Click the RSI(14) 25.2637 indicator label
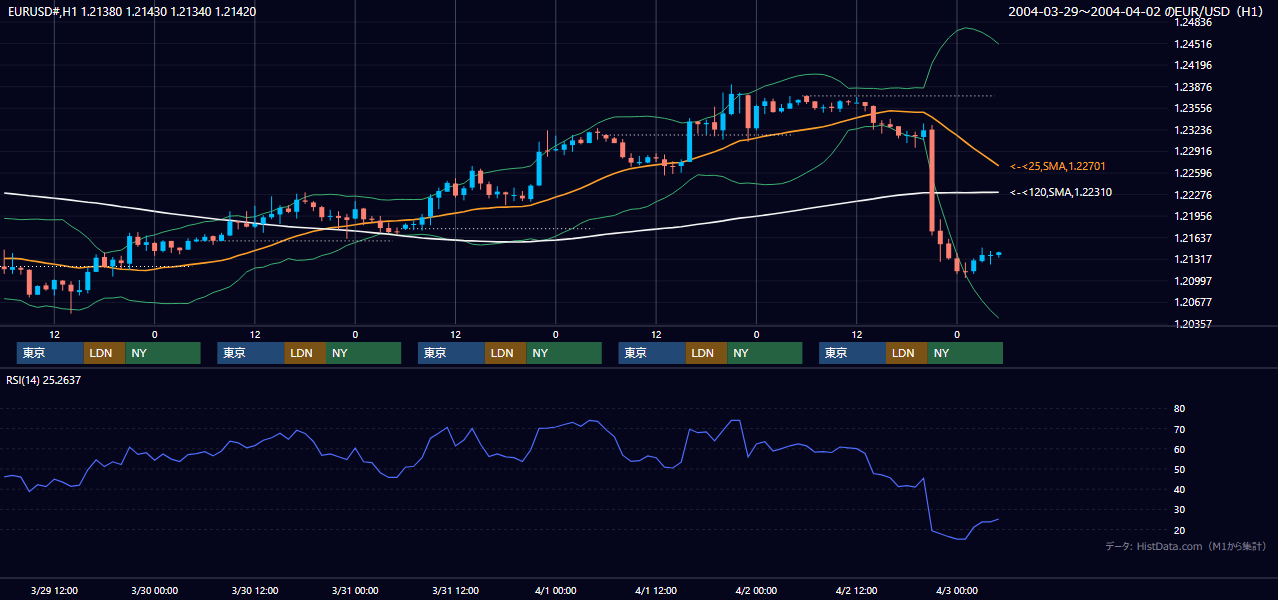This screenshot has width=1278, height=600. [x=43, y=380]
